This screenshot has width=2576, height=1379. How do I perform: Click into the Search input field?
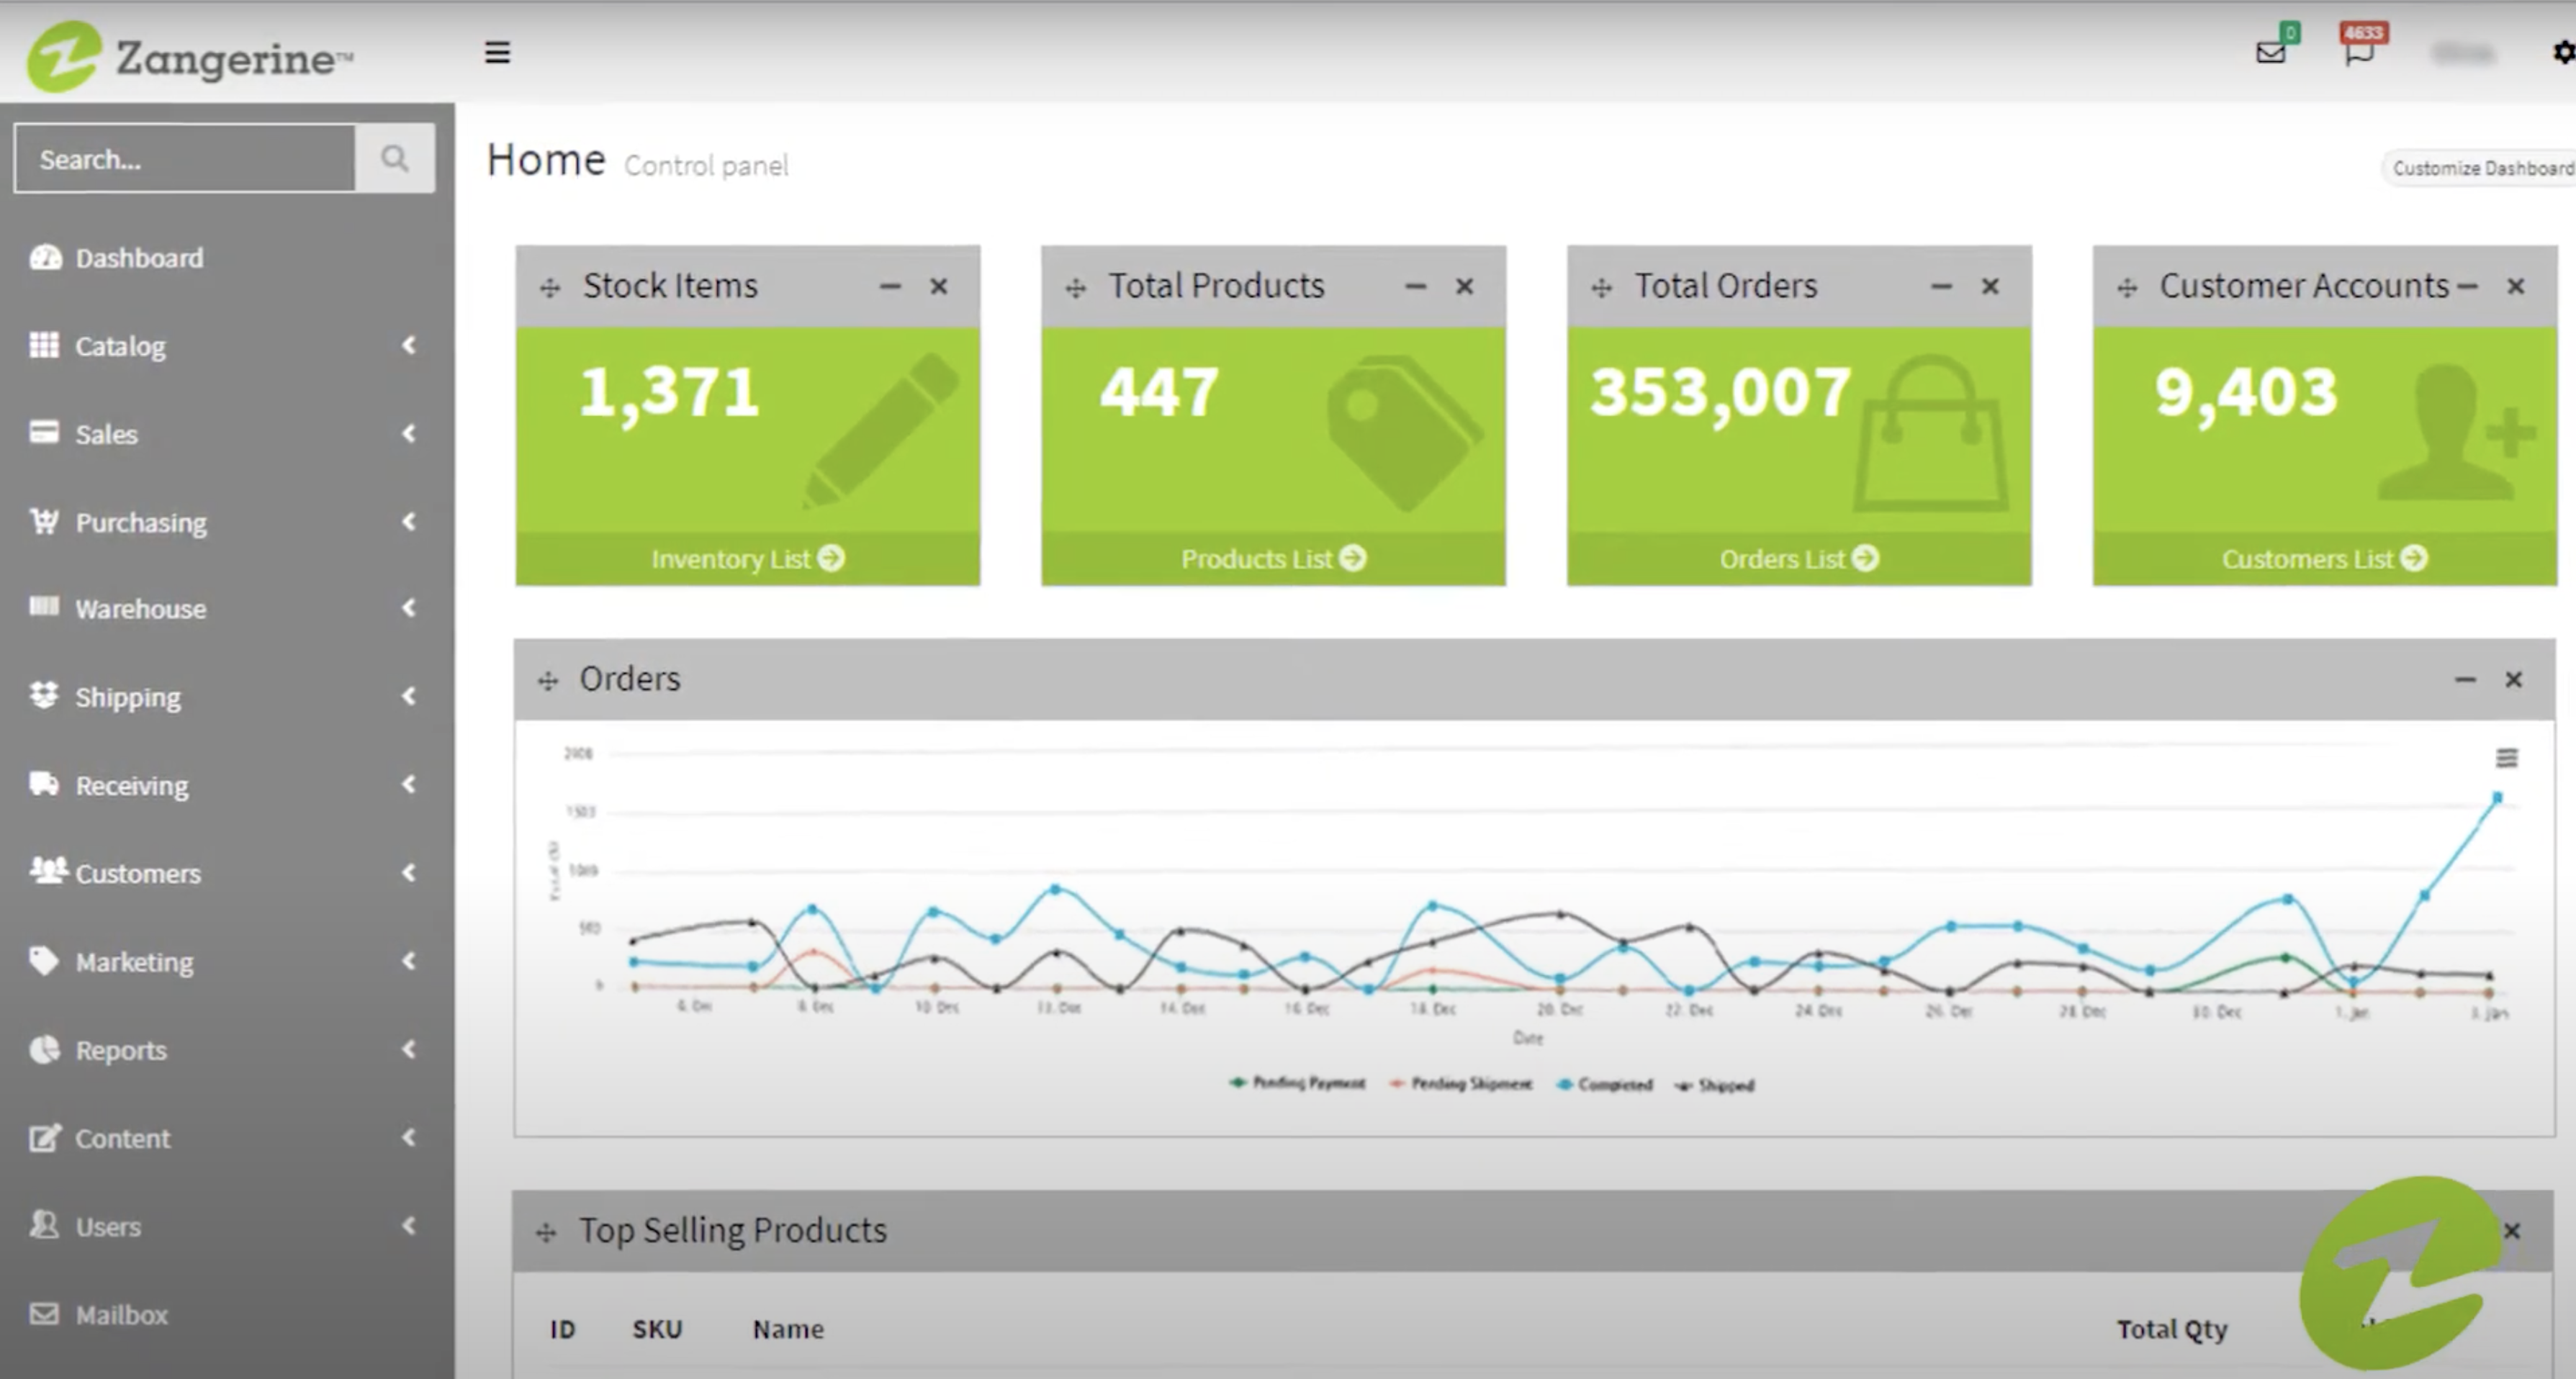coord(186,158)
